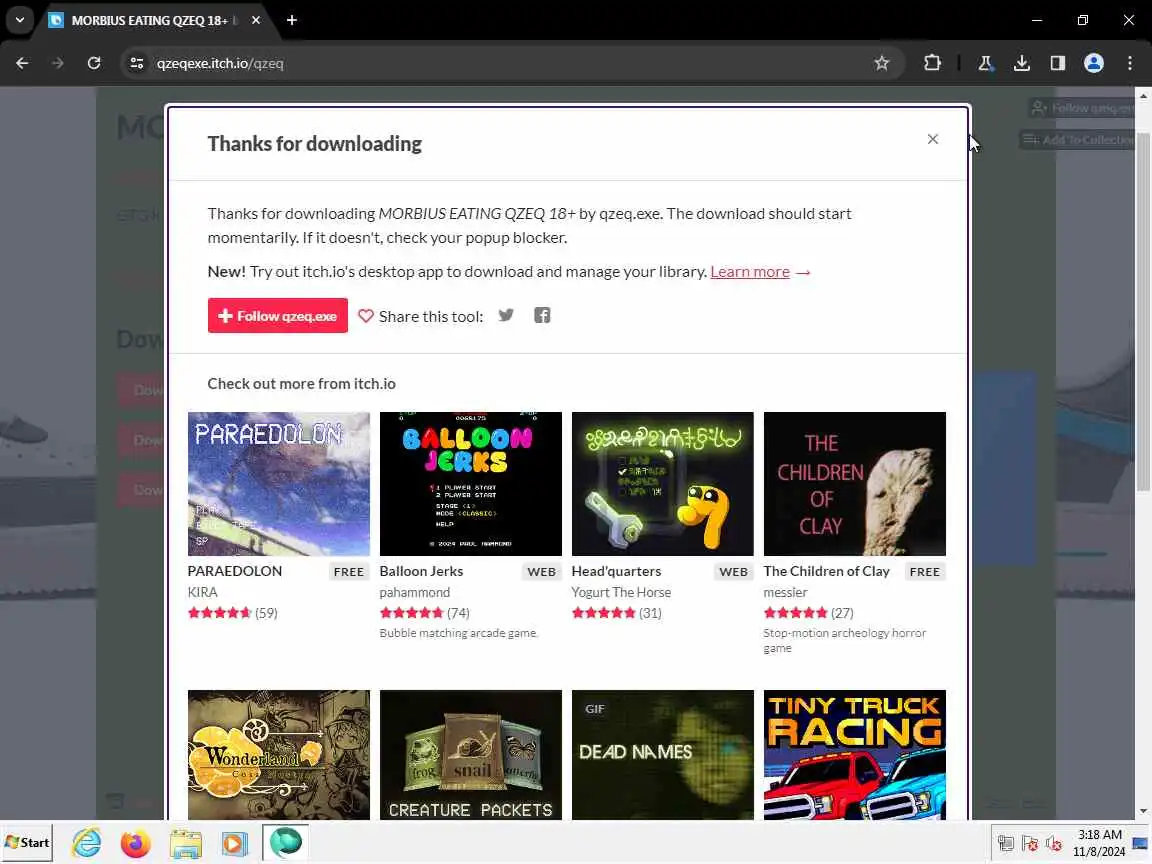Image resolution: width=1152 pixels, height=864 pixels.
Task: Click the scrollbar down arrow
Action: point(1143,811)
